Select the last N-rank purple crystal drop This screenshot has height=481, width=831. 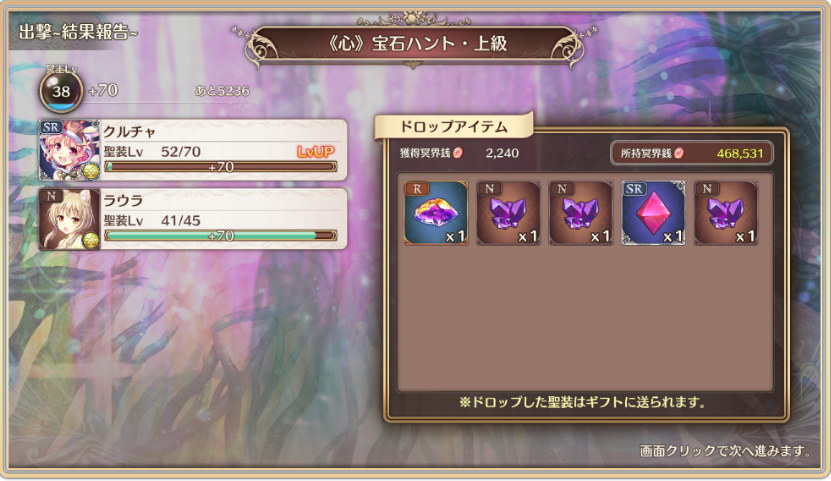[726, 213]
